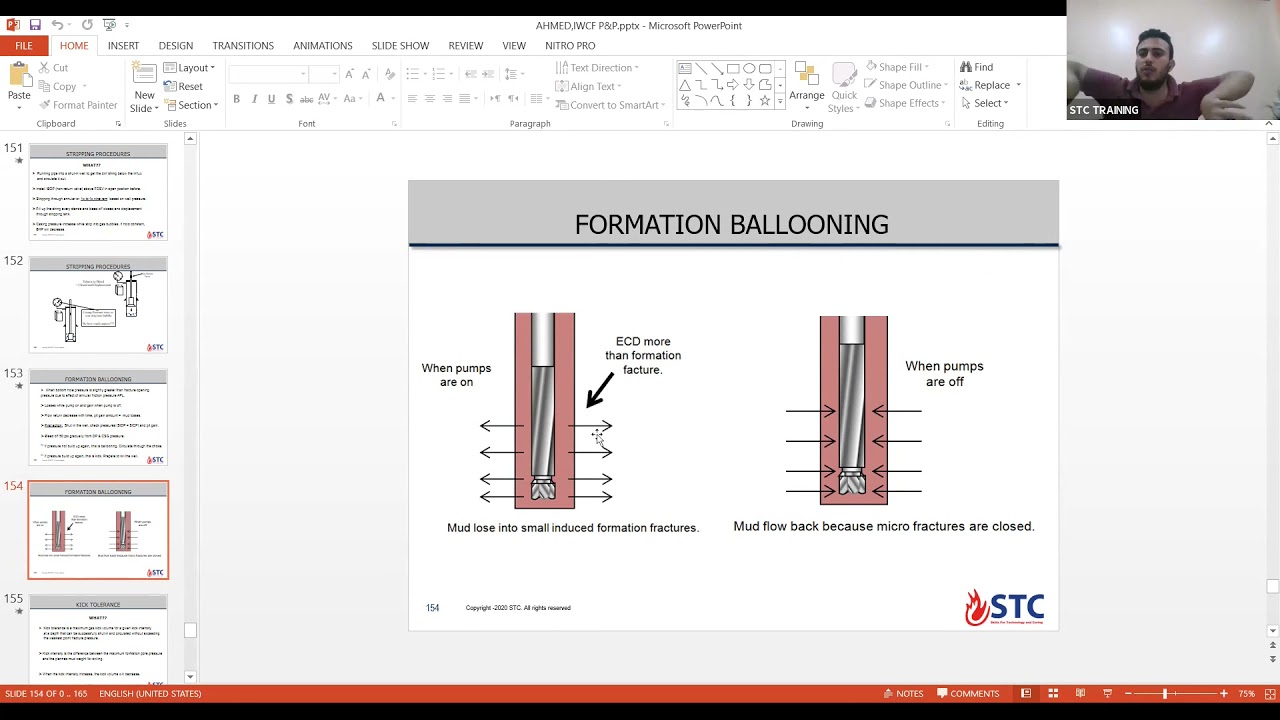
Task: Open the FILE tab
Action: tap(23, 46)
